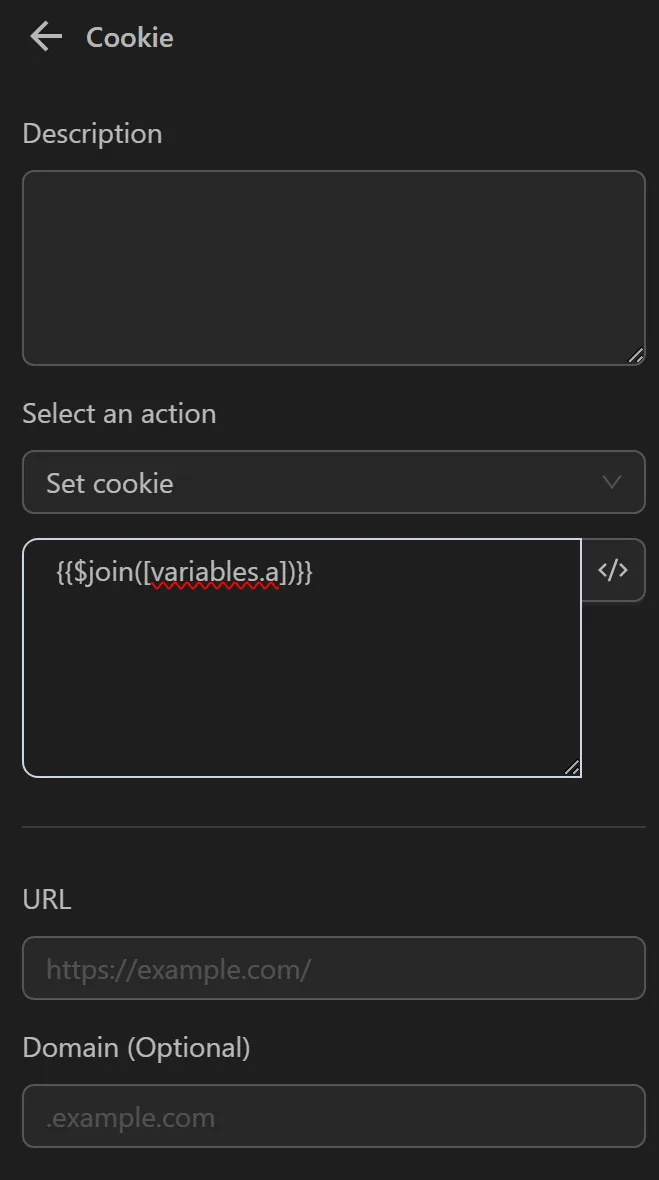
Task: Click the Domain (Optional) input box
Action: pos(334,1116)
